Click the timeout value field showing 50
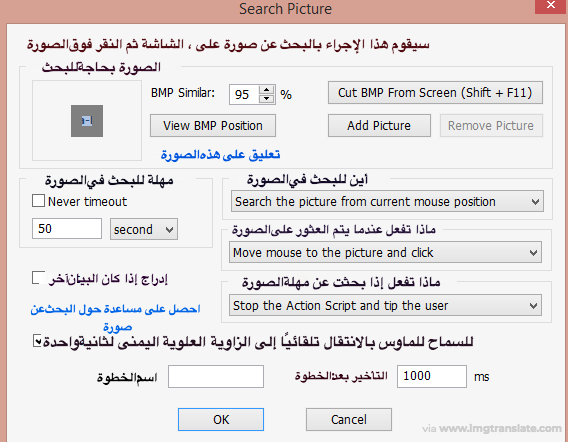The width and height of the screenshot is (568, 442). click(67, 229)
